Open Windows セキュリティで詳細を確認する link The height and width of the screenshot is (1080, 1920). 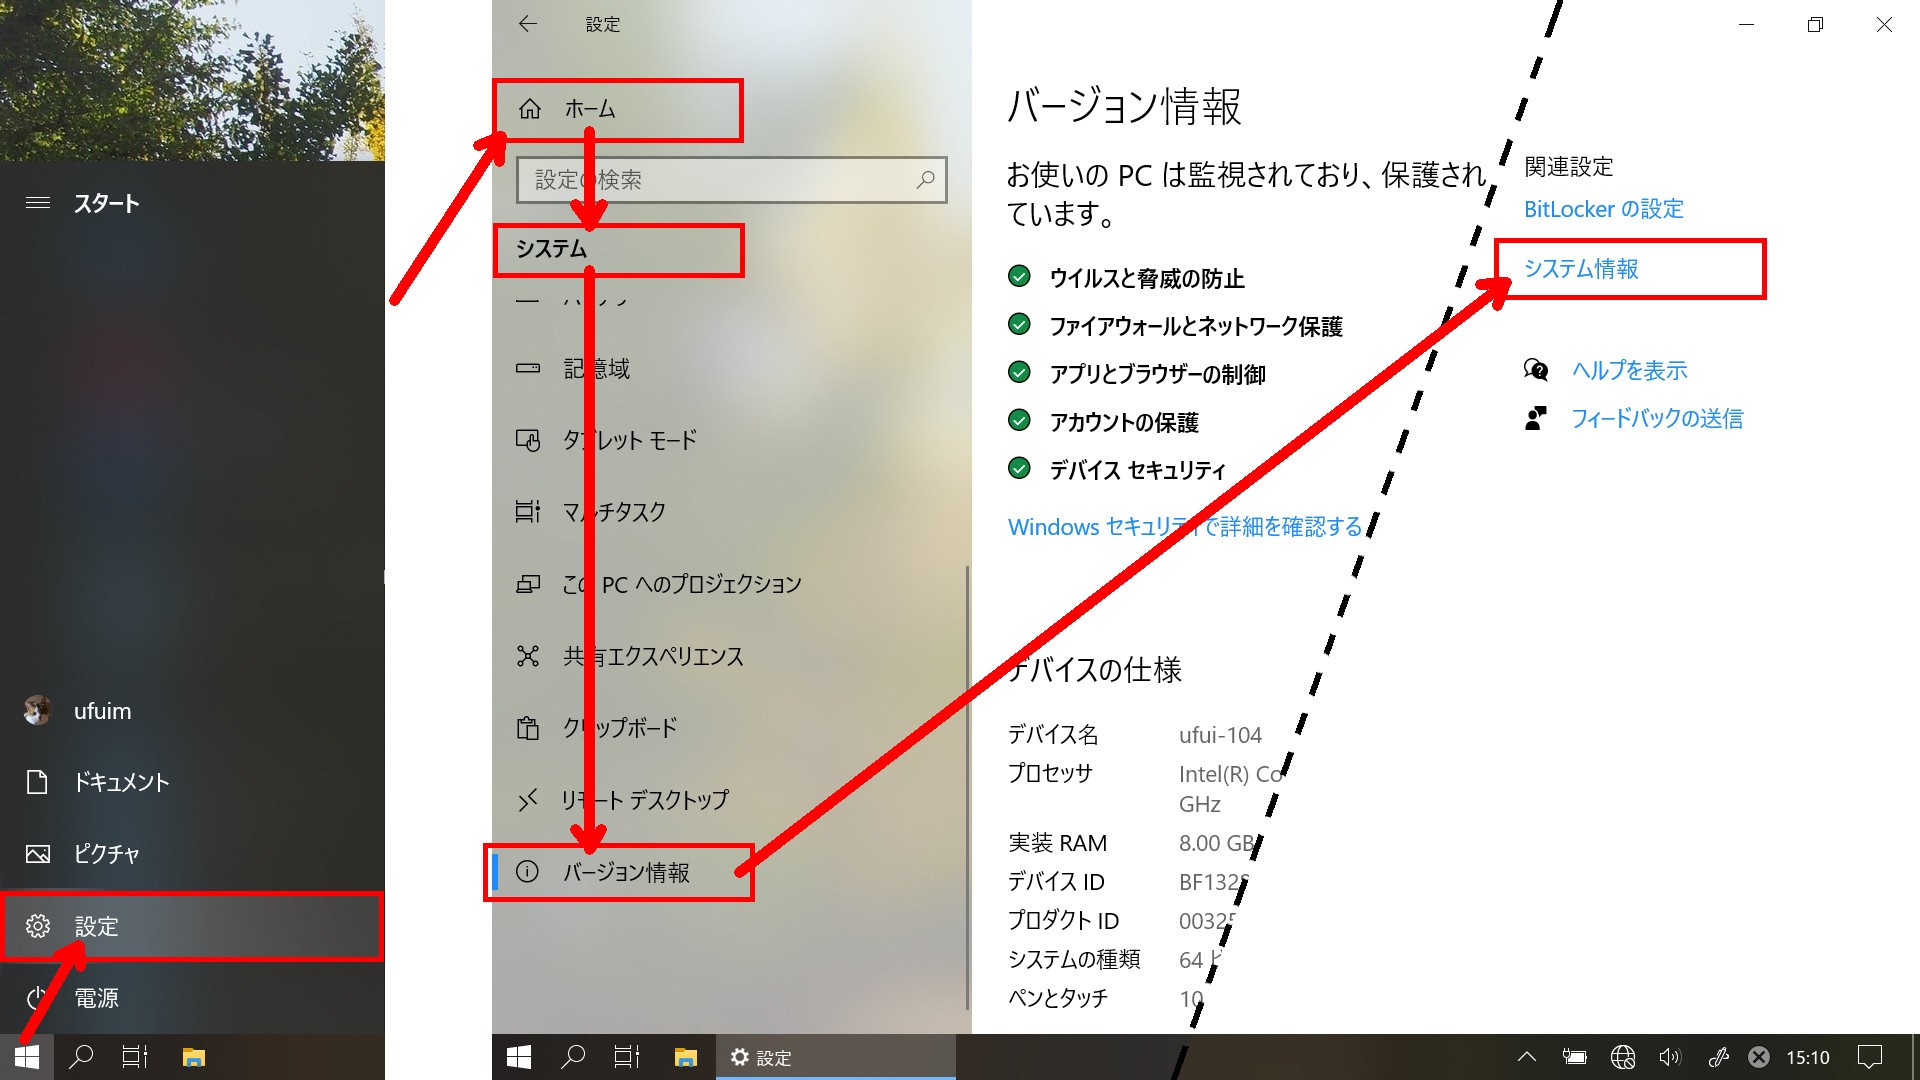point(1185,527)
